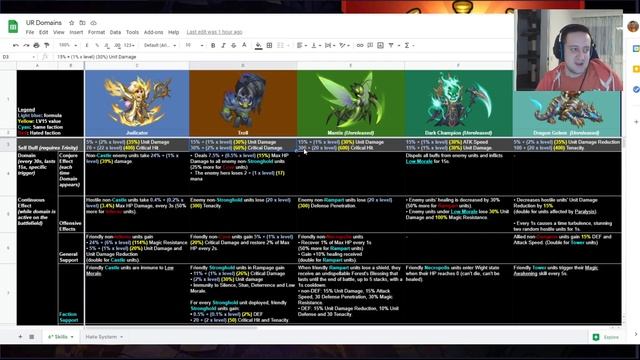Open font family dropdown
The image size is (640, 360).
[160, 45]
